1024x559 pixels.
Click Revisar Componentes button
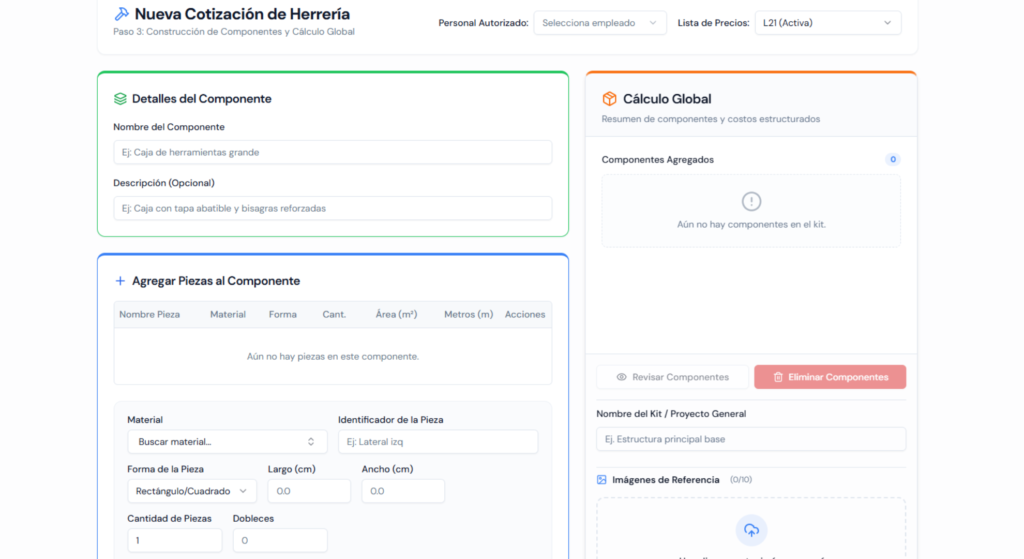coord(673,377)
